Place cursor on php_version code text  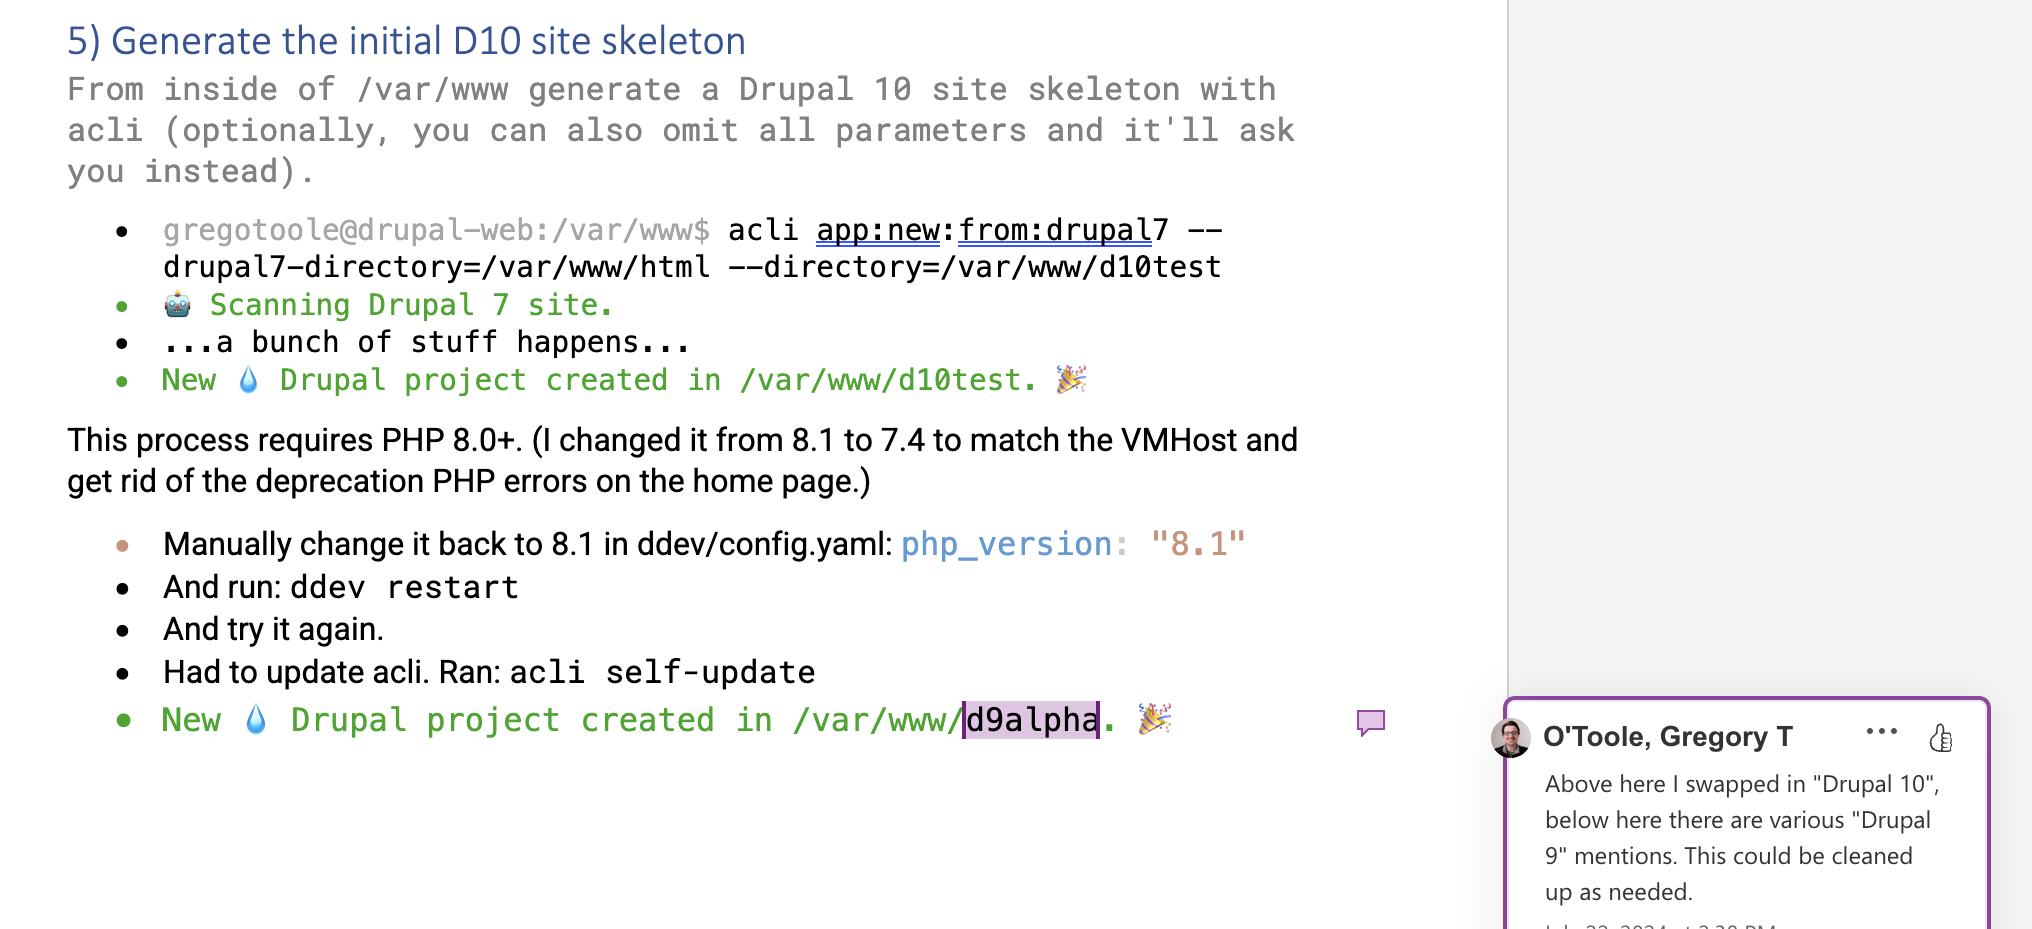(1007, 544)
